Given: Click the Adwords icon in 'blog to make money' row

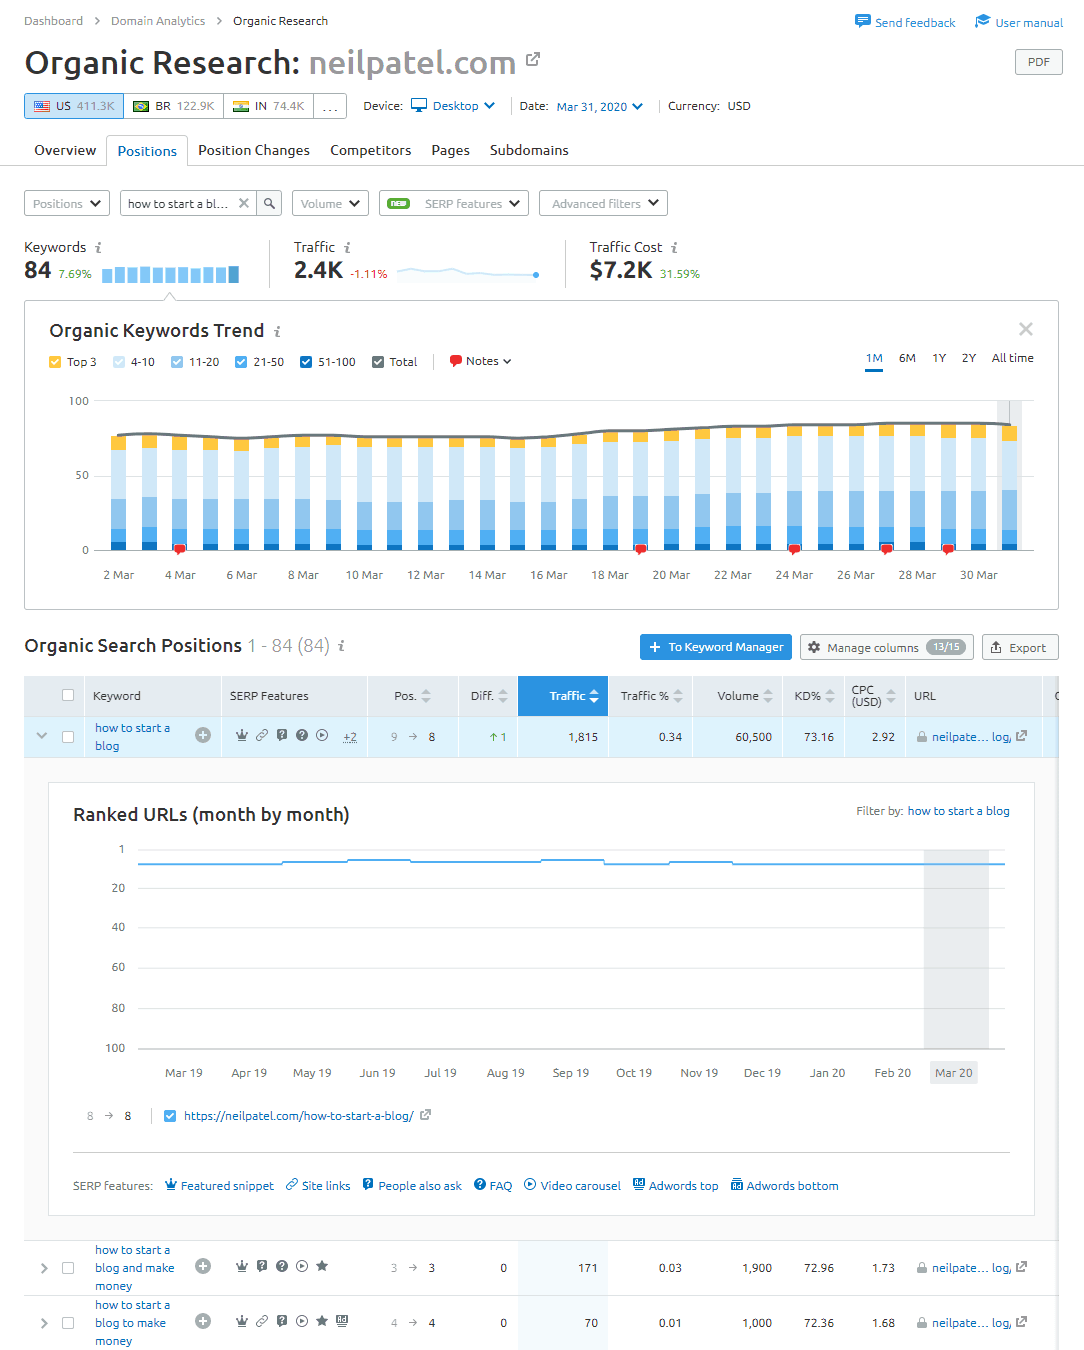Looking at the screenshot, I should 342,1321.
